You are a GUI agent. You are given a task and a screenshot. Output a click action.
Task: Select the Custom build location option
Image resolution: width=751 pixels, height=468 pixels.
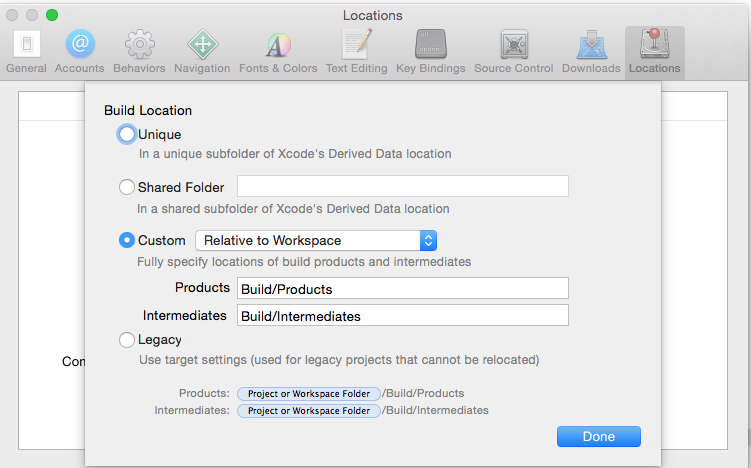127,240
